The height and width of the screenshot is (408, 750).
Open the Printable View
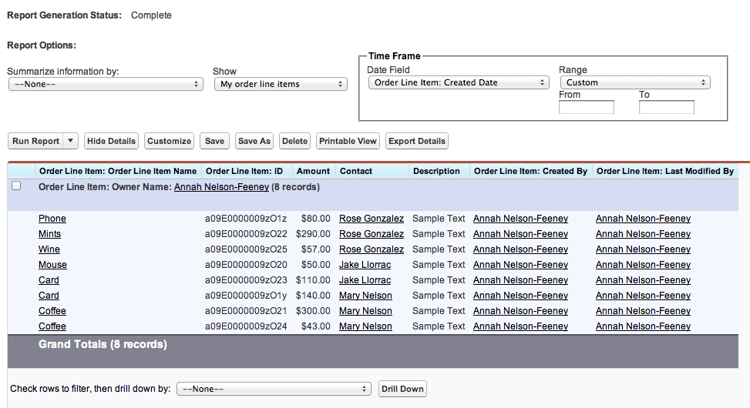[x=348, y=142]
